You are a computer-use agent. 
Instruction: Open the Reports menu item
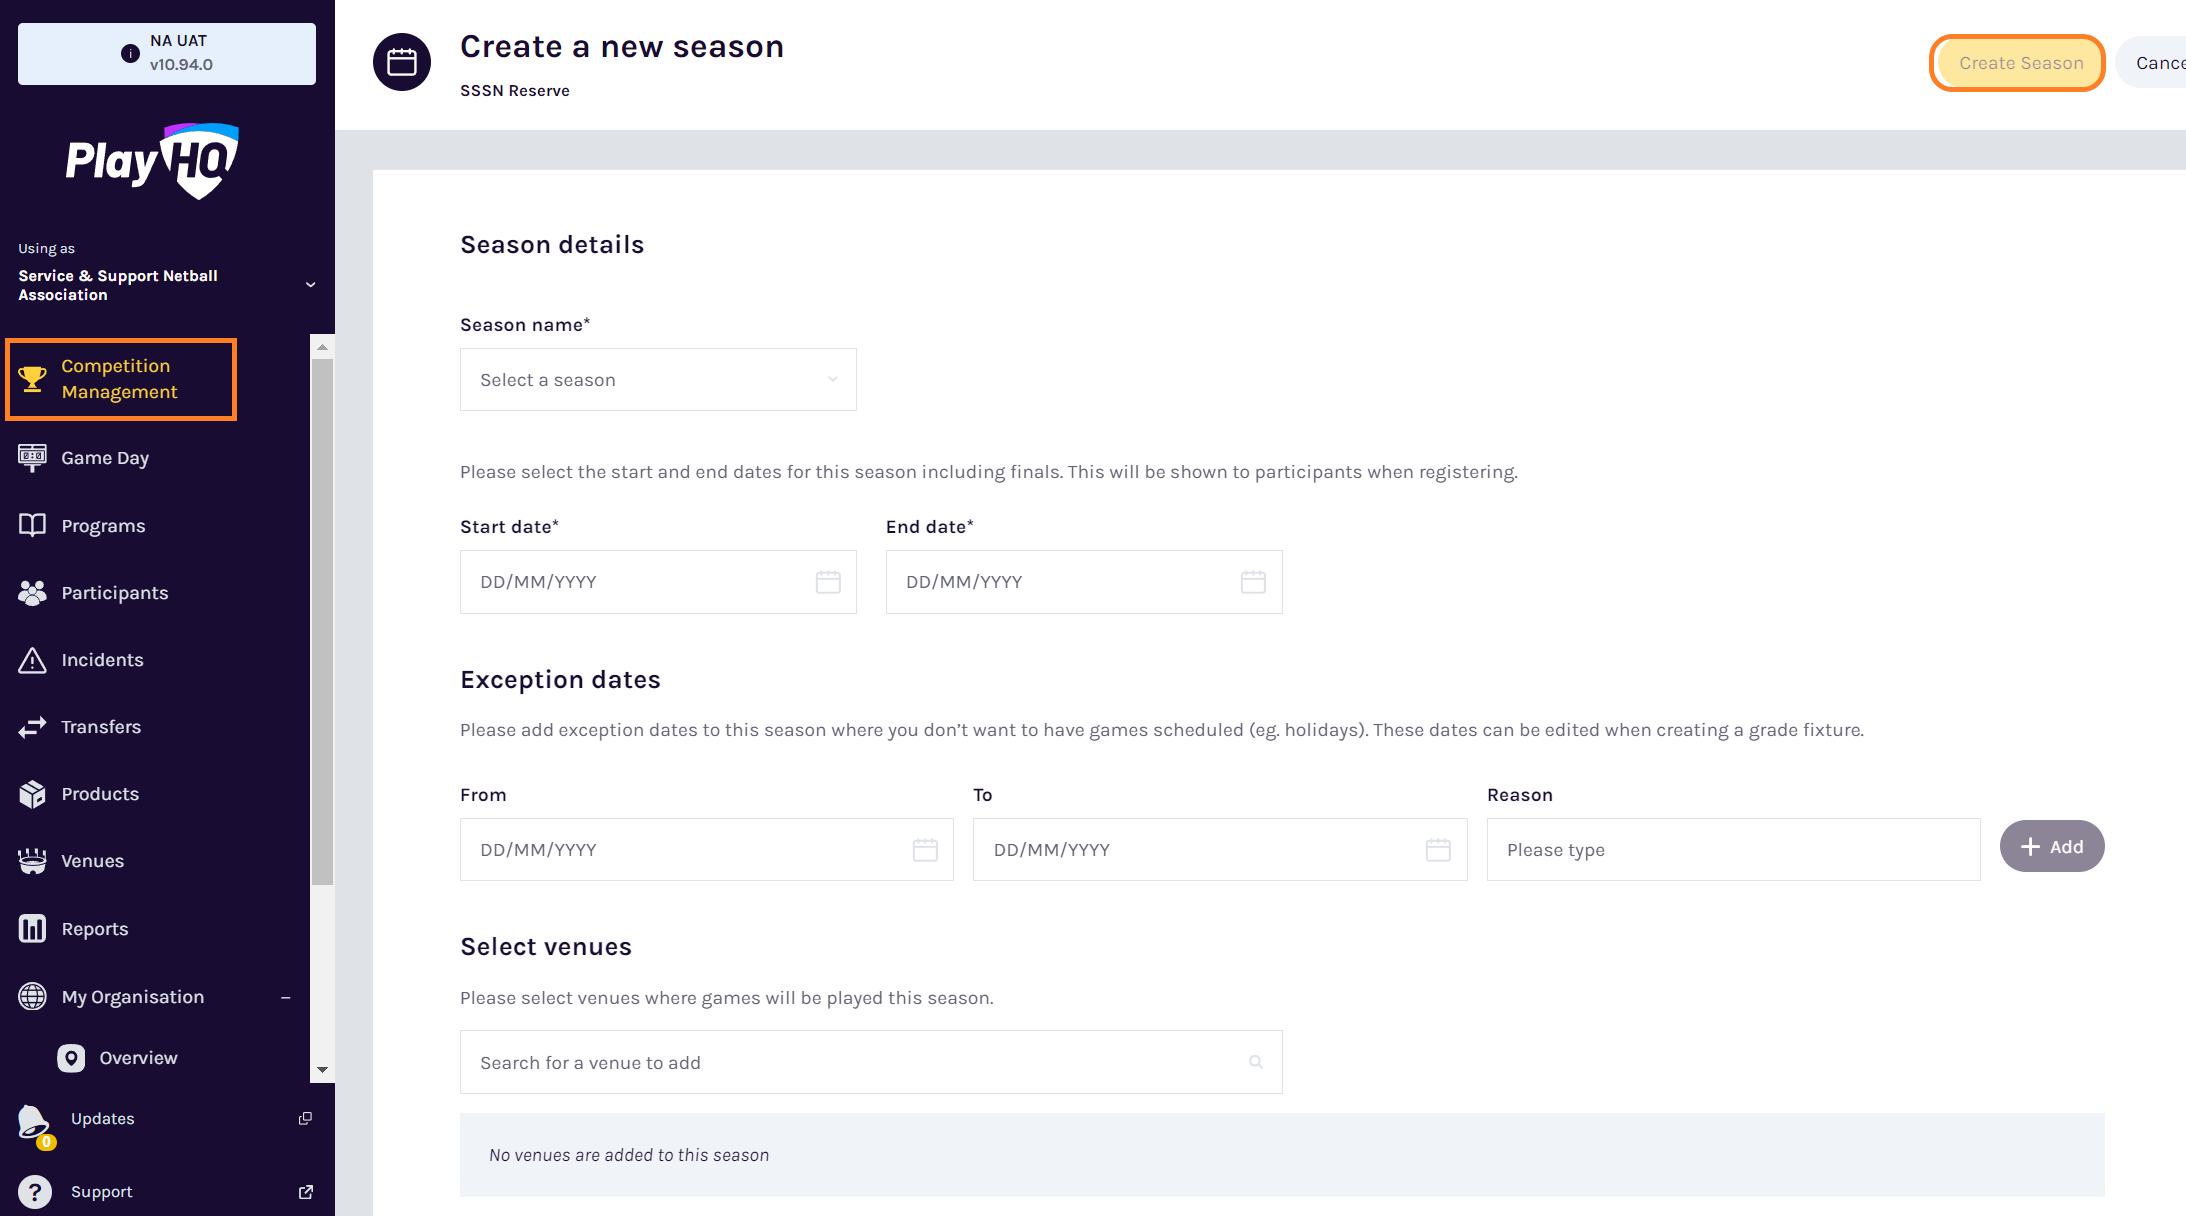click(95, 929)
